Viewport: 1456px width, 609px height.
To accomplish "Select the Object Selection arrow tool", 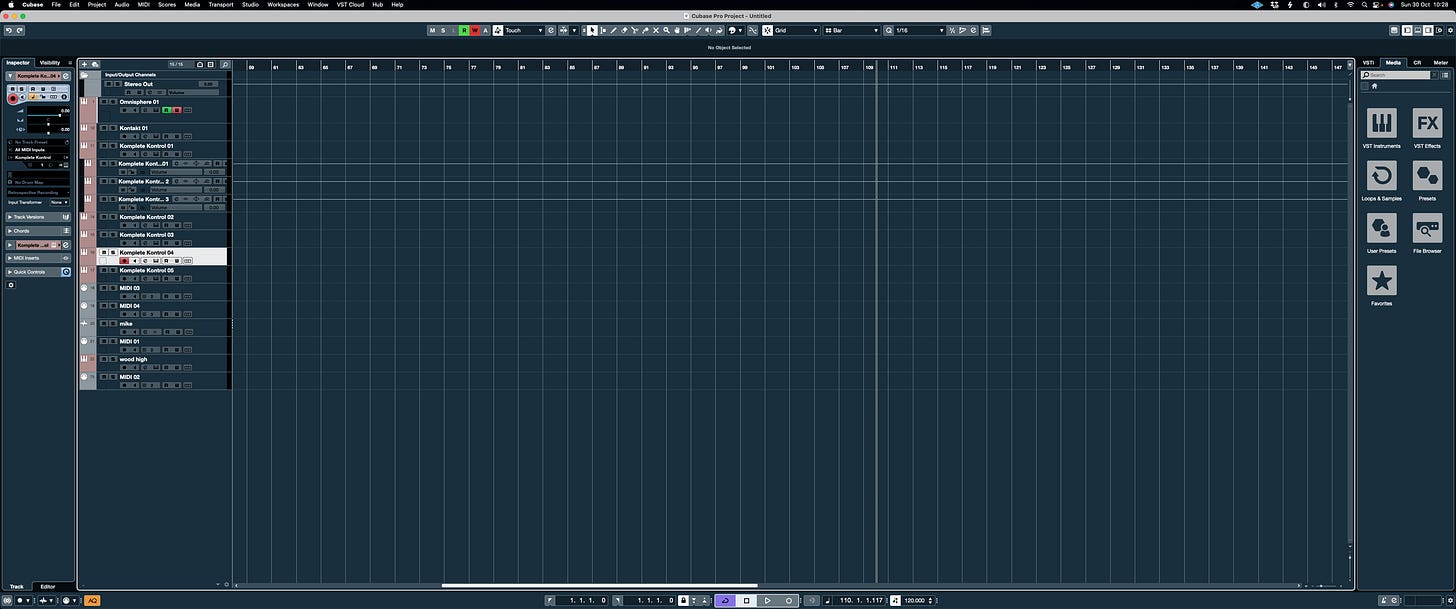I will tap(591, 31).
